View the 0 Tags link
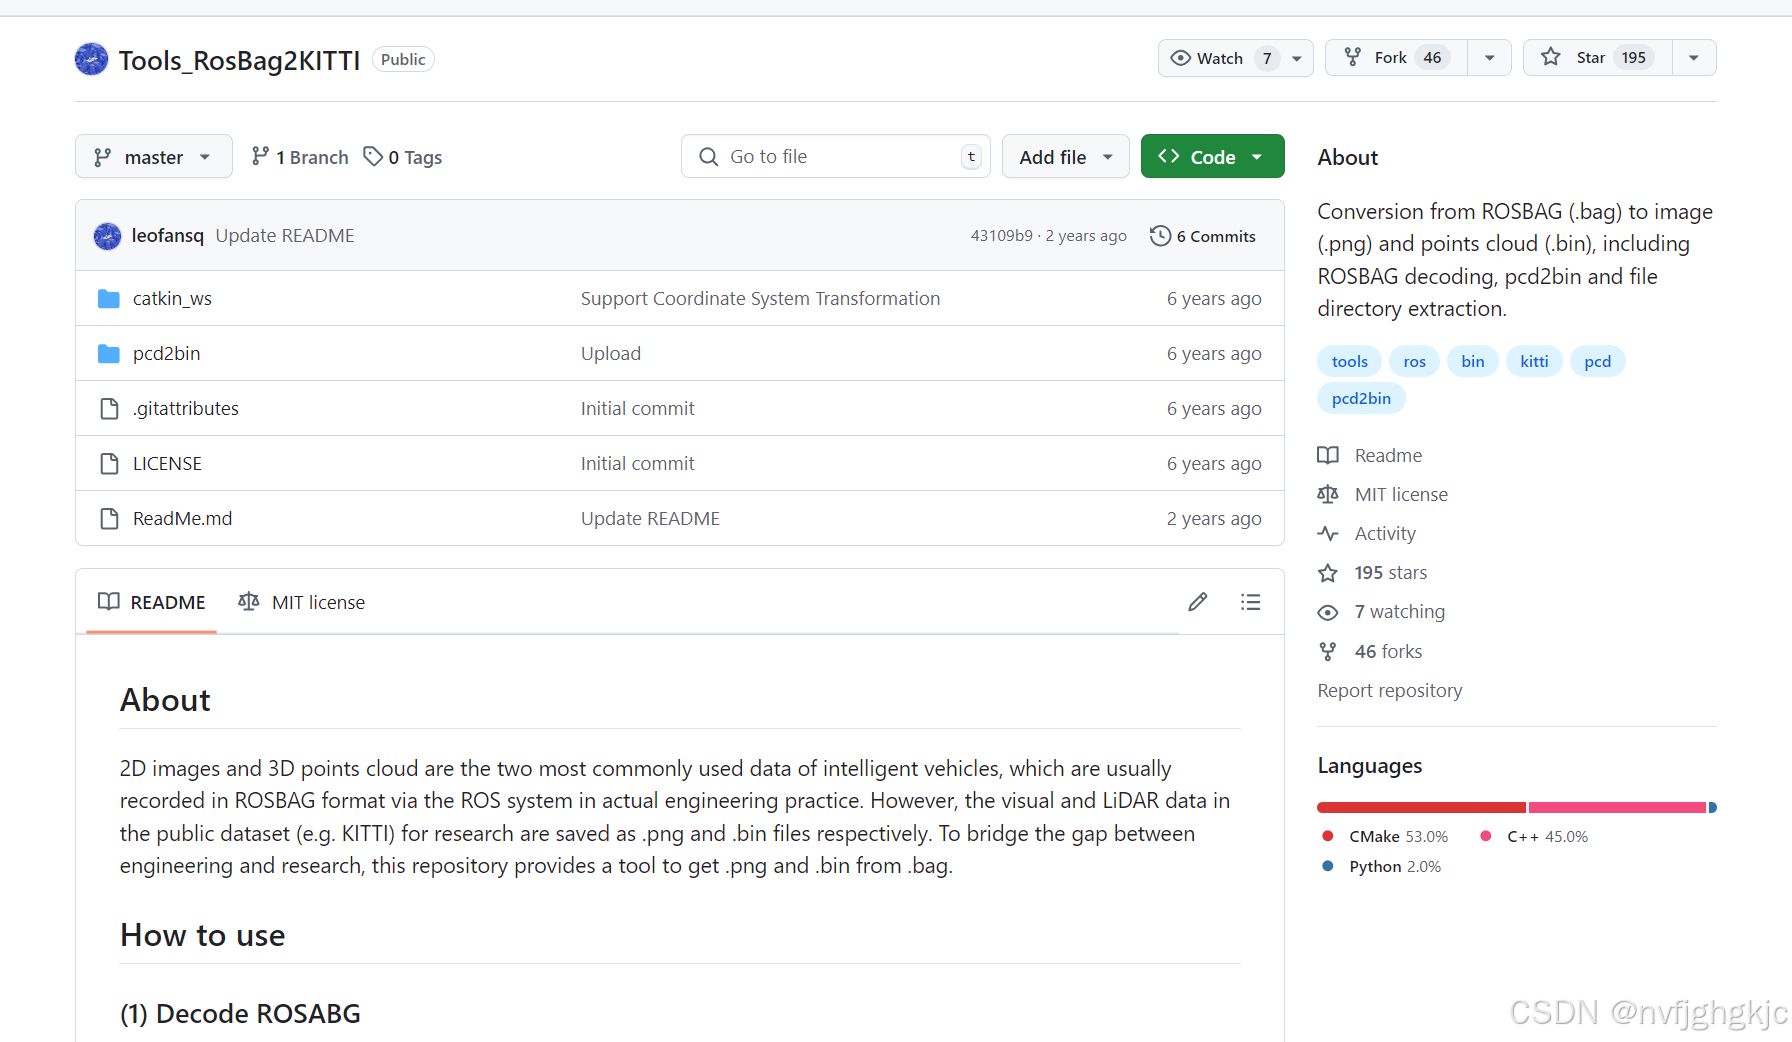Image resolution: width=1792 pixels, height=1042 pixels. pyautogui.click(x=403, y=157)
